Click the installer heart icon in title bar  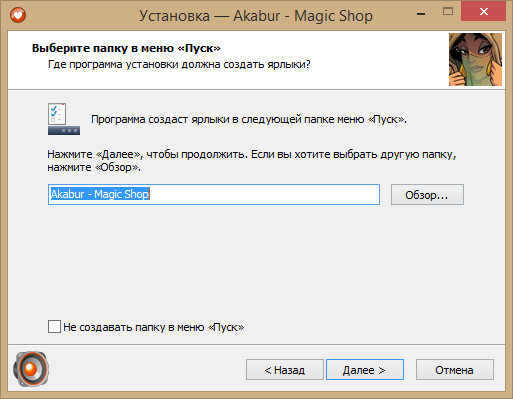tap(18, 15)
